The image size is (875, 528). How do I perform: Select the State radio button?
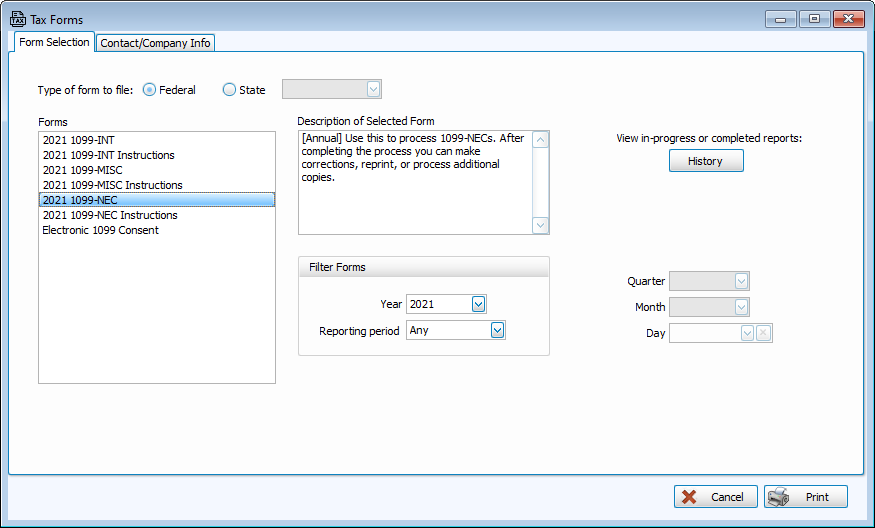230,90
